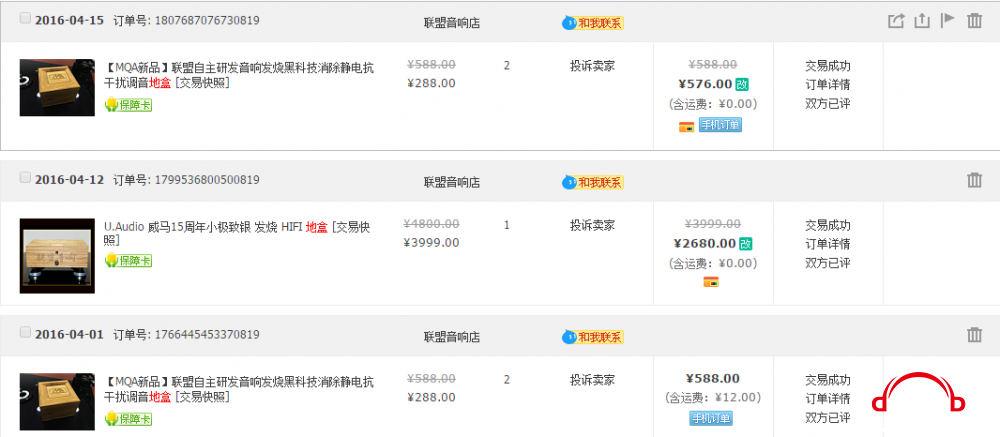Delete the 2016-04-15 order with trash icon
This screenshot has width=1000, height=437.
coord(974,20)
